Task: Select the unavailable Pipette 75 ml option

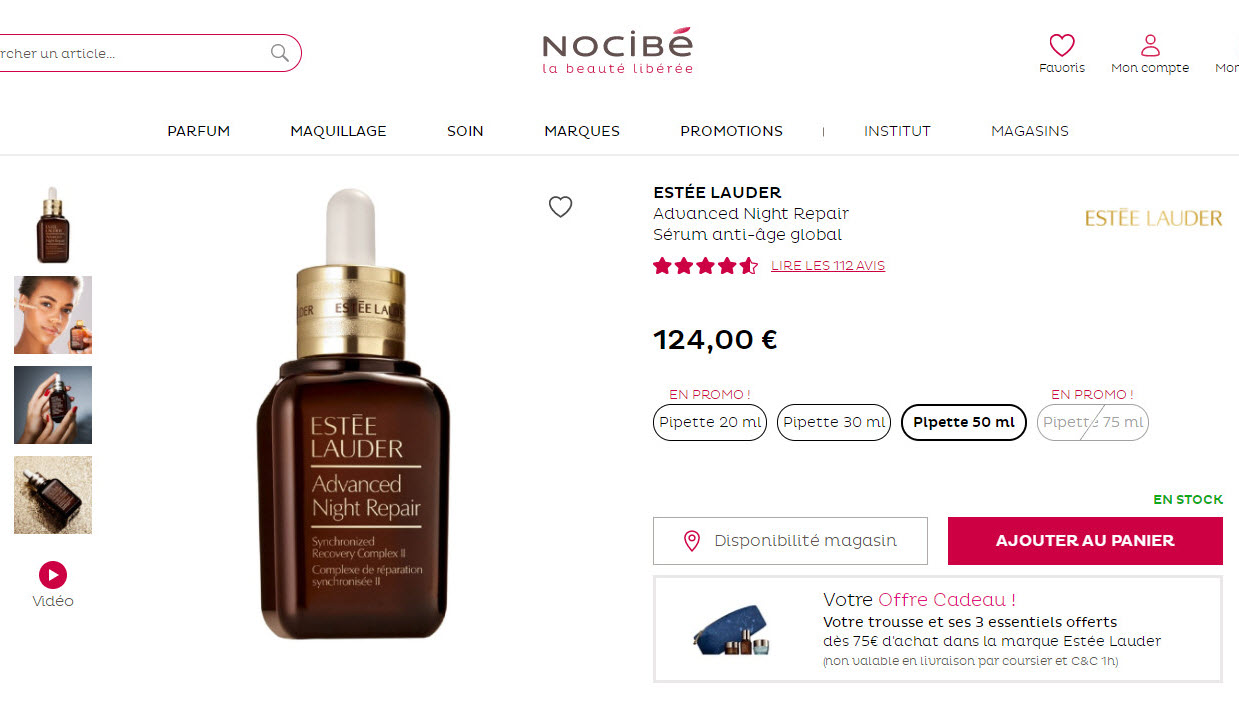Action: pos(1093,422)
